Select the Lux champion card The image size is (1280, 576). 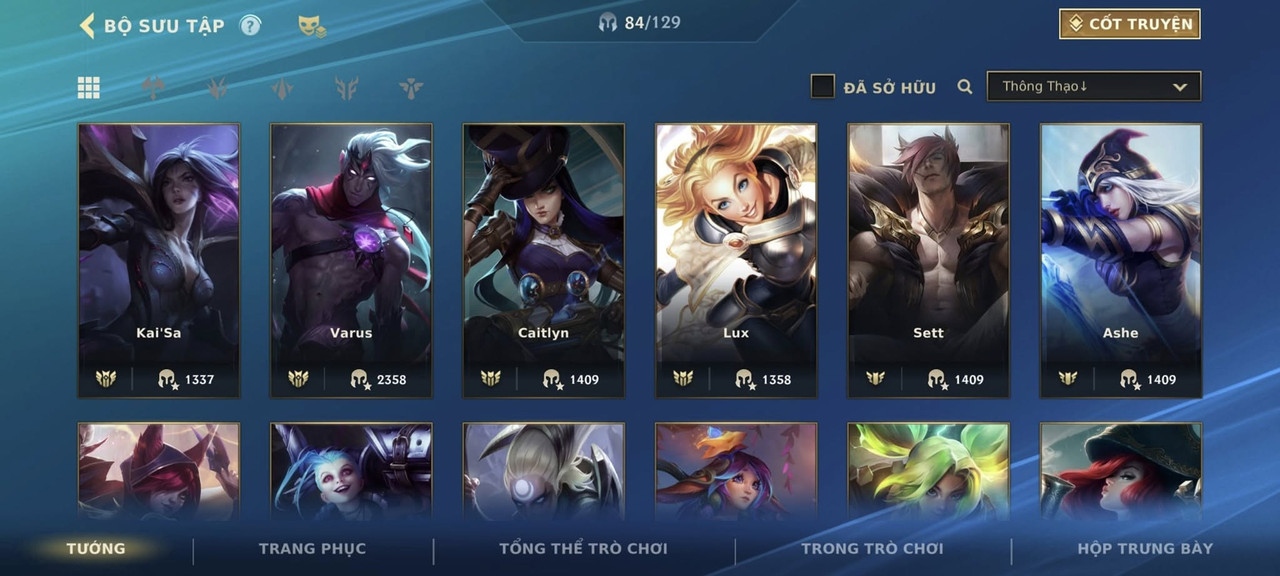(x=736, y=260)
